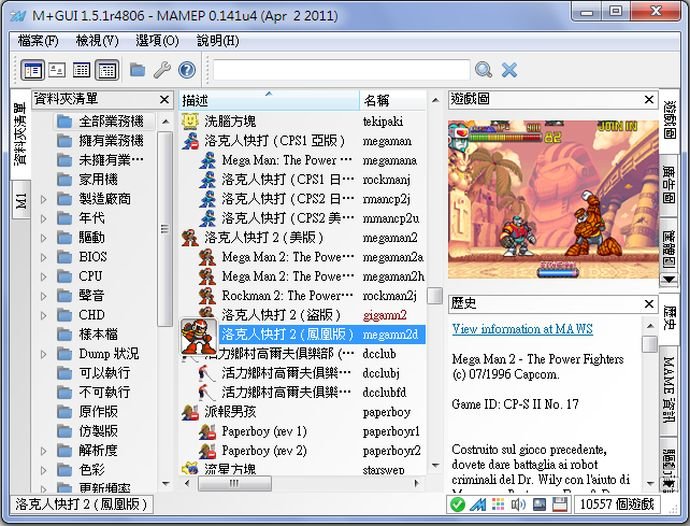Expand the Dump 狀況 folder
This screenshot has height=526, width=690.
tap(43, 354)
